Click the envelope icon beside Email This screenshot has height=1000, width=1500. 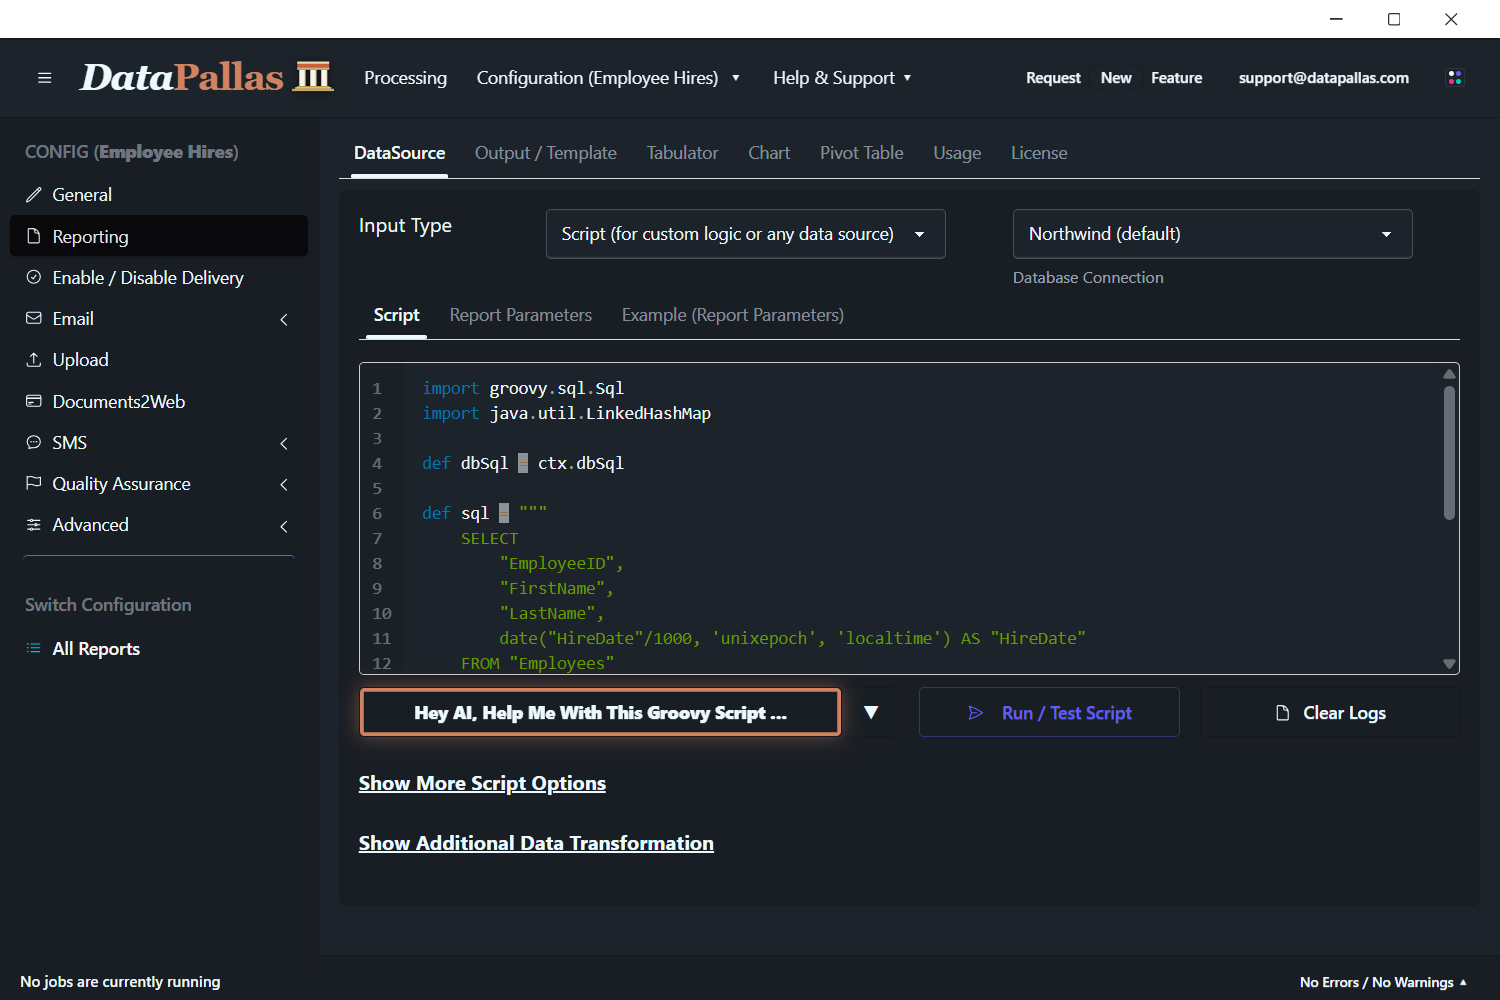[34, 318]
